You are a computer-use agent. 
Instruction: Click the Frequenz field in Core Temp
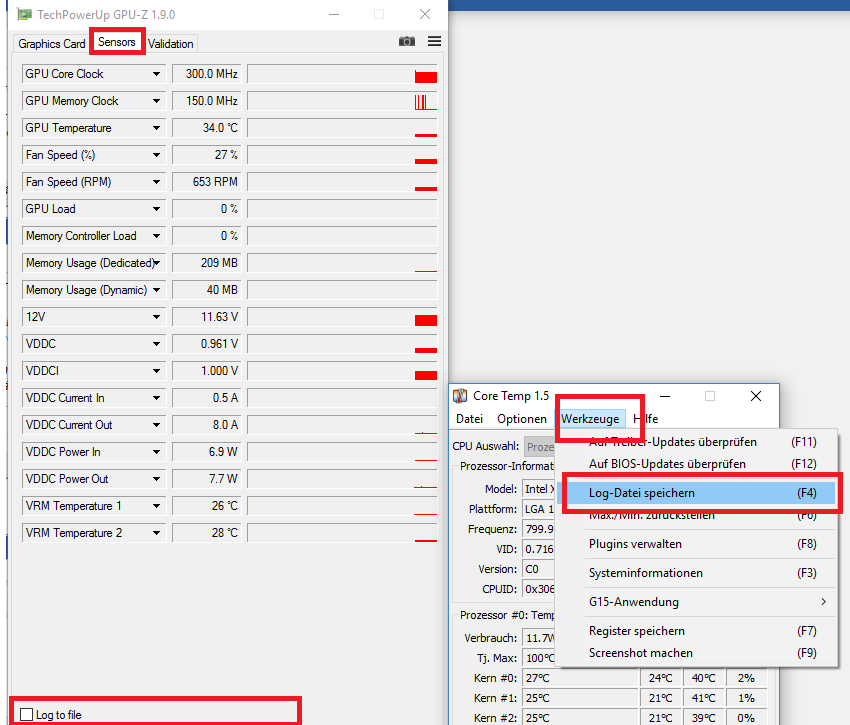coord(539,529)
